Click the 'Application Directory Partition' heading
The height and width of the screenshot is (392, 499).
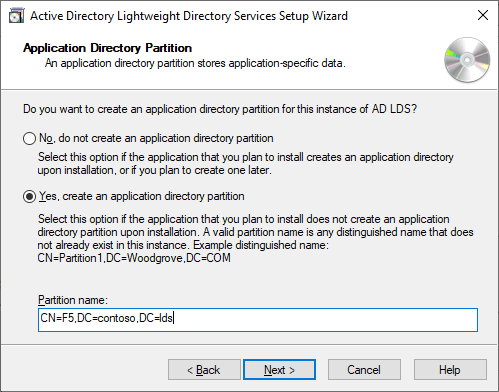click(x=107, y=48)
